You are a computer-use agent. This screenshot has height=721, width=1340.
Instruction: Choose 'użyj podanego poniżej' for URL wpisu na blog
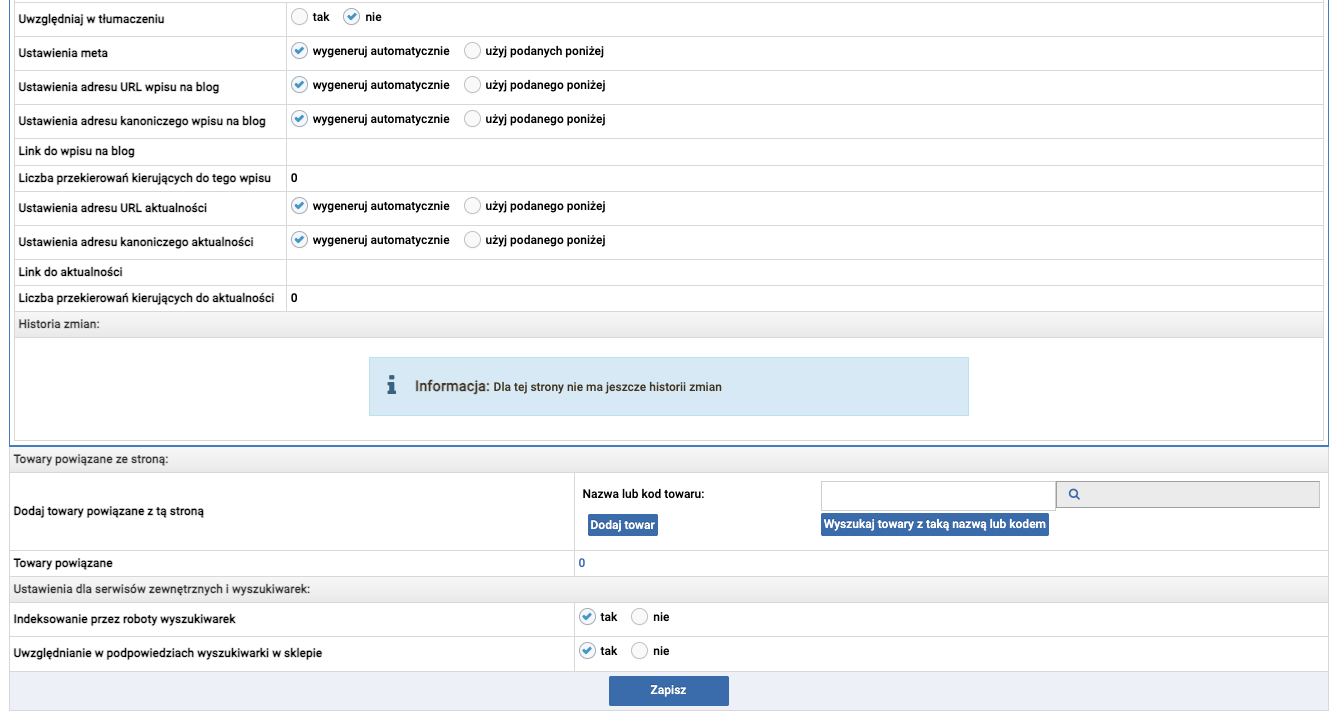coord(473,85)
